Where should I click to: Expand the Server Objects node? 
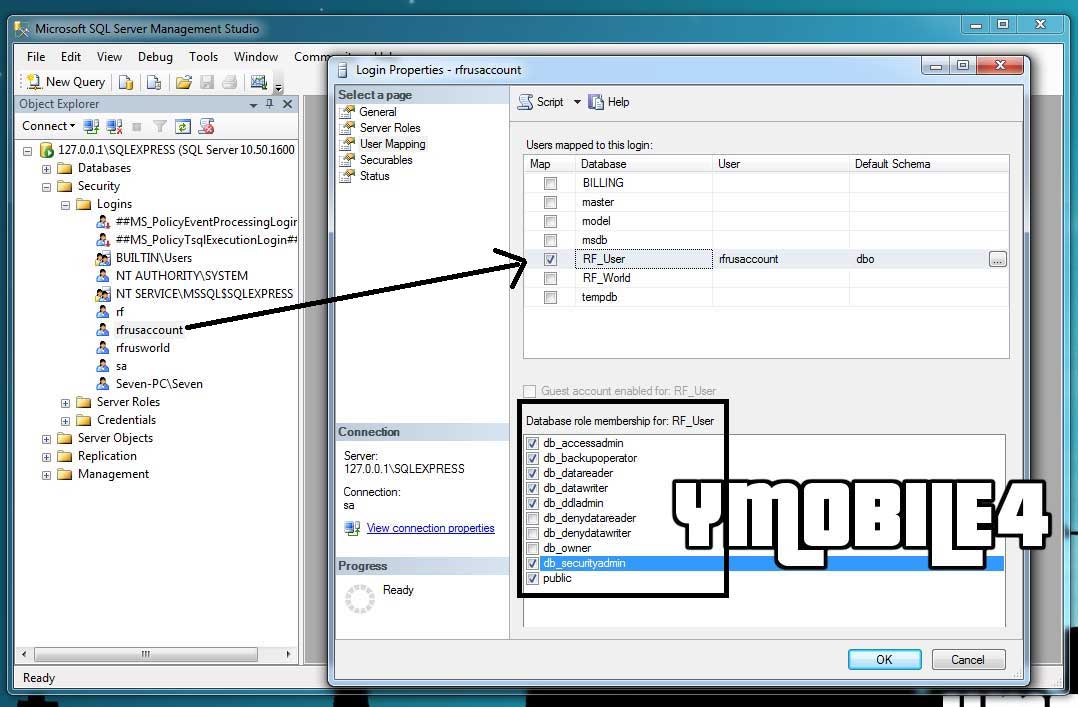point(46,439)
